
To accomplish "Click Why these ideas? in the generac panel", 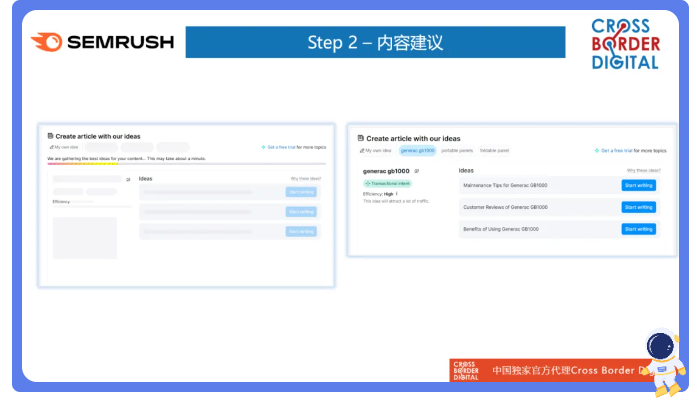I will click(x=644, y=170).
